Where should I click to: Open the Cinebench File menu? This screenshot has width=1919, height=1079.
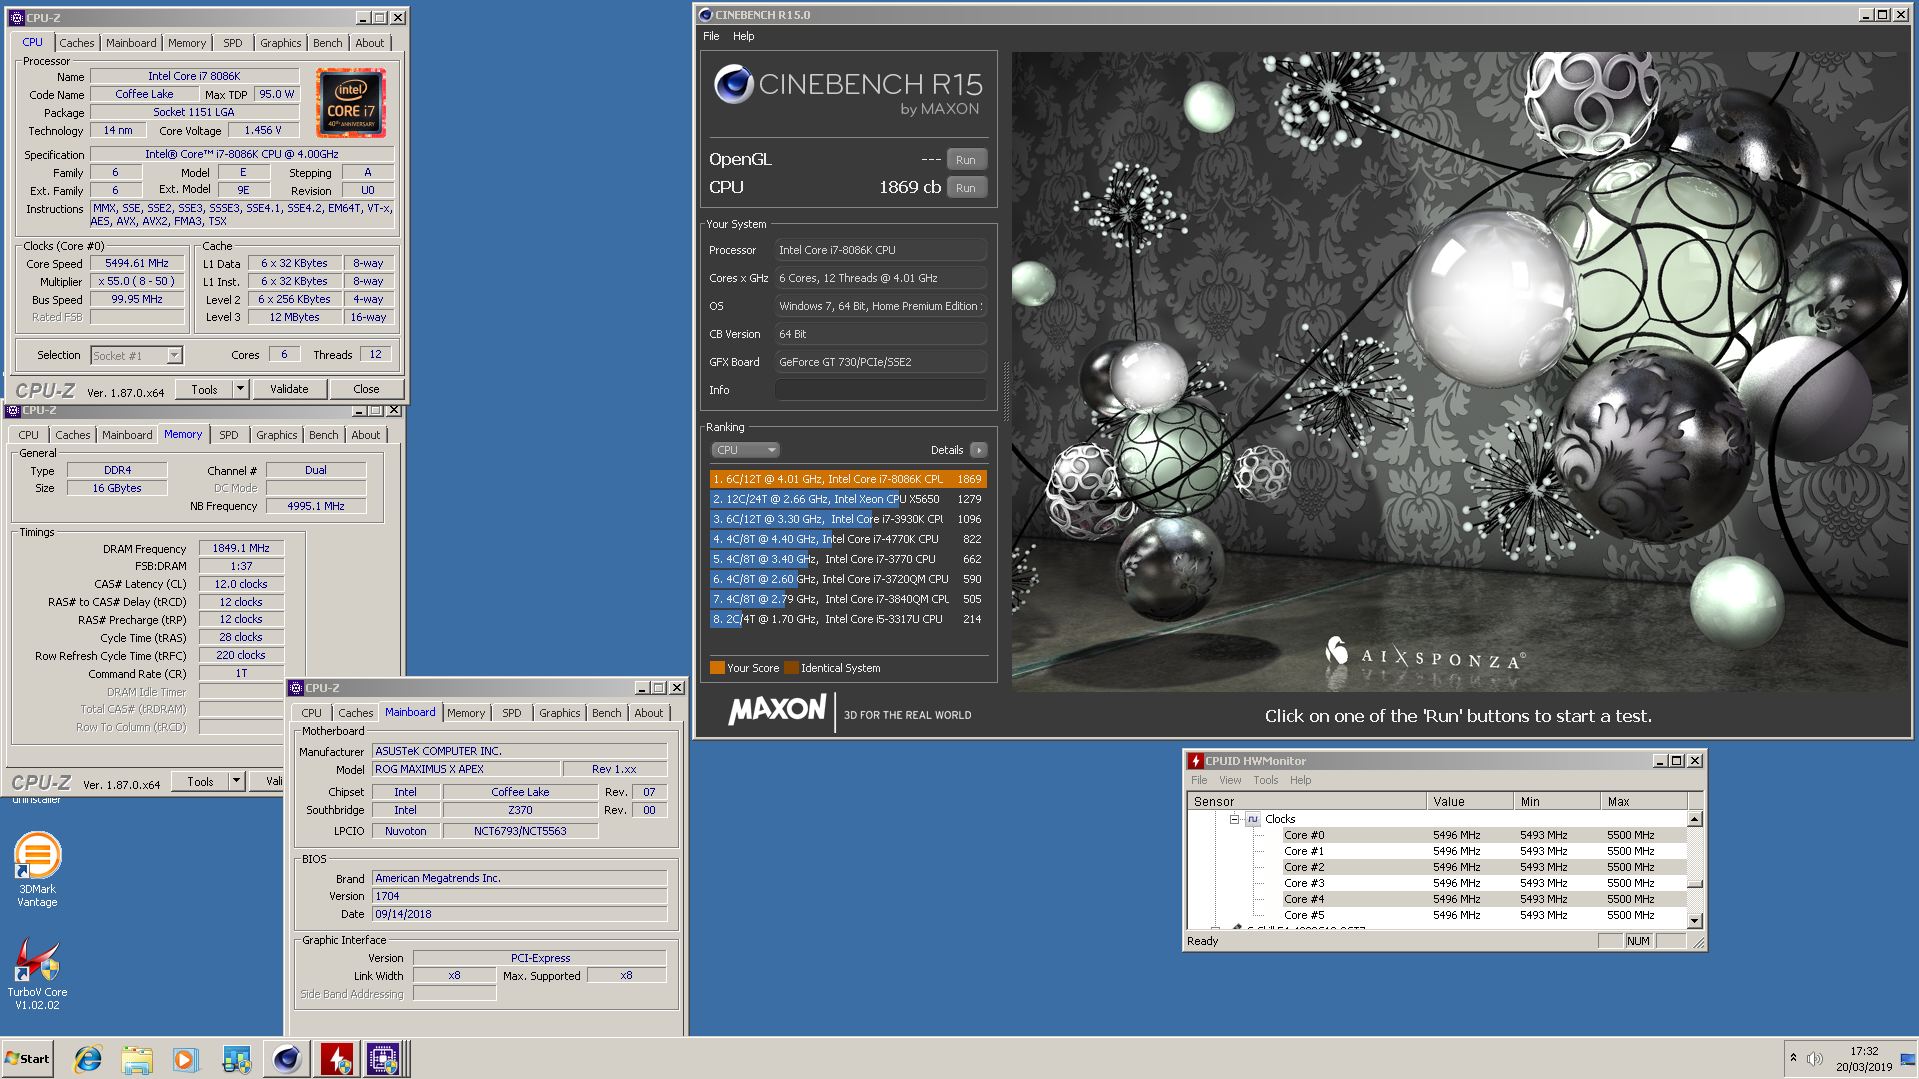(x=711, y=36)
